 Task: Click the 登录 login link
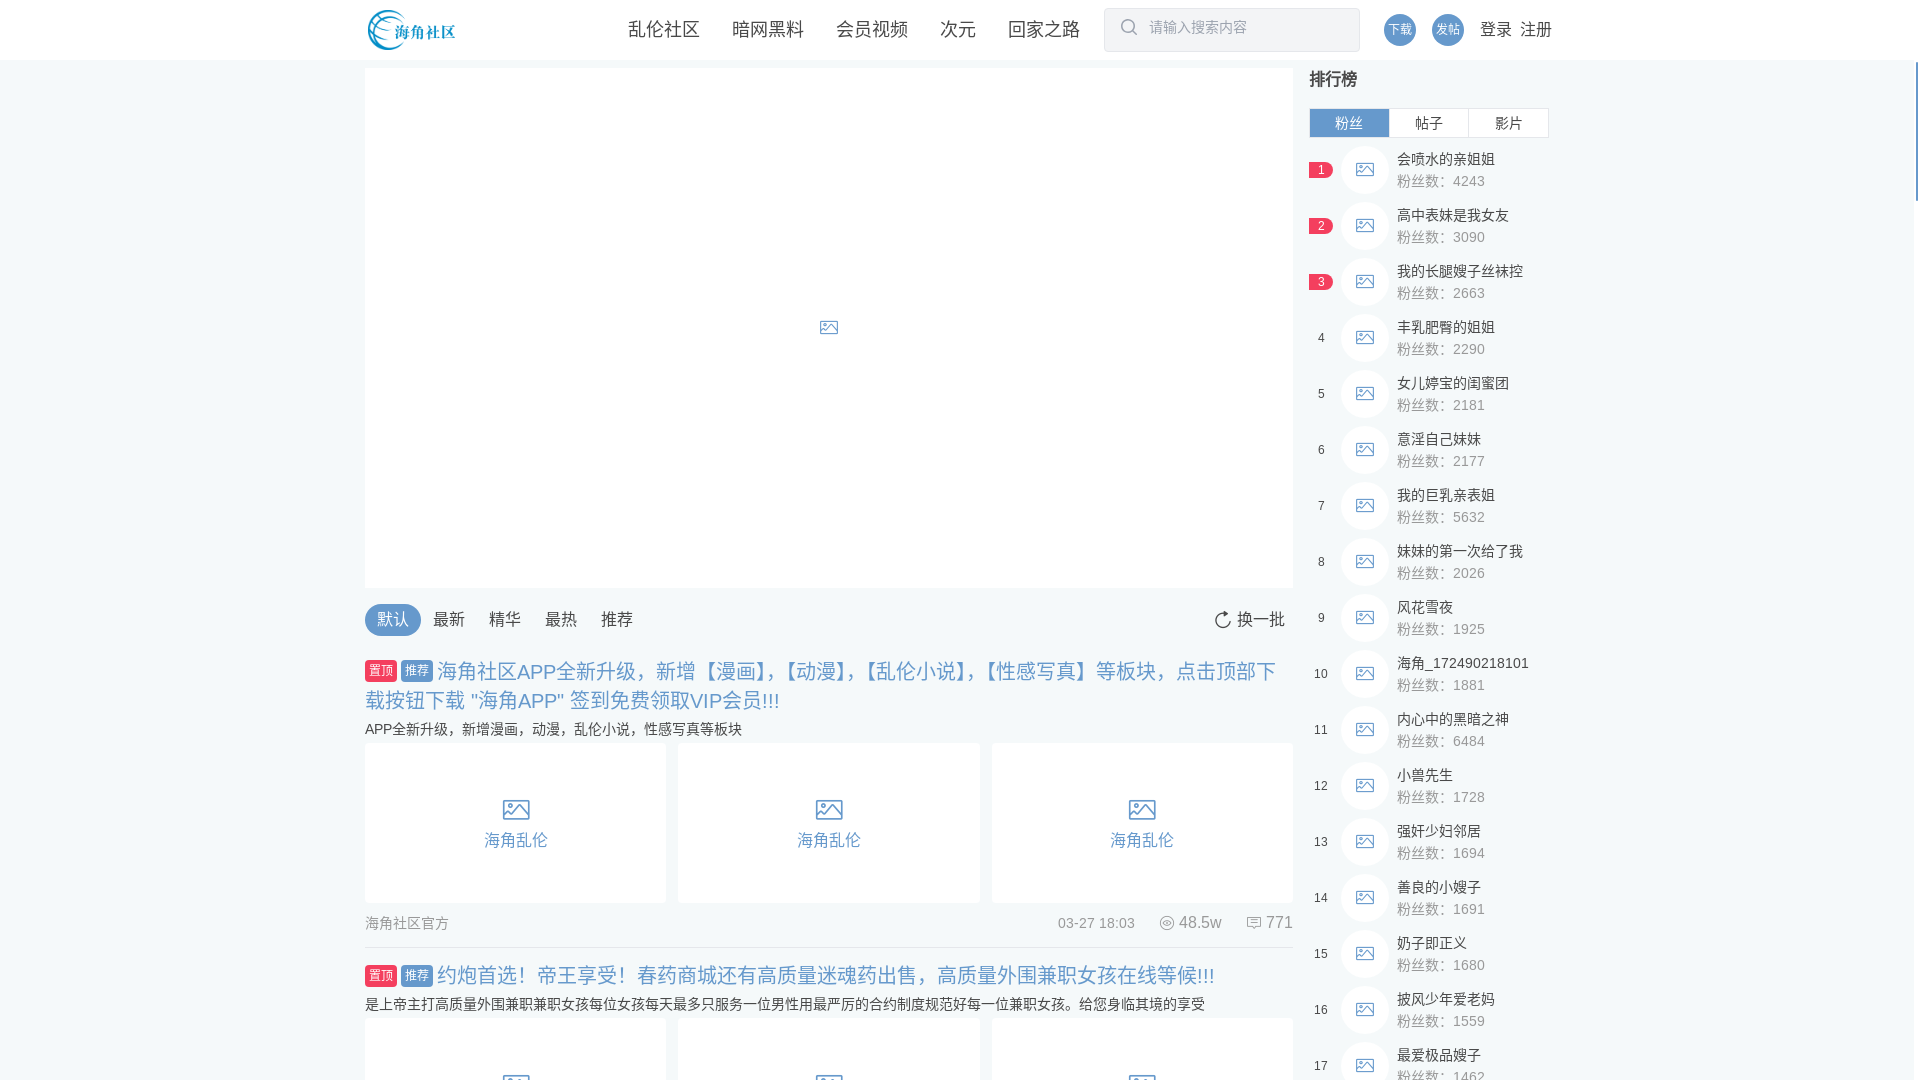point(1496,30)
